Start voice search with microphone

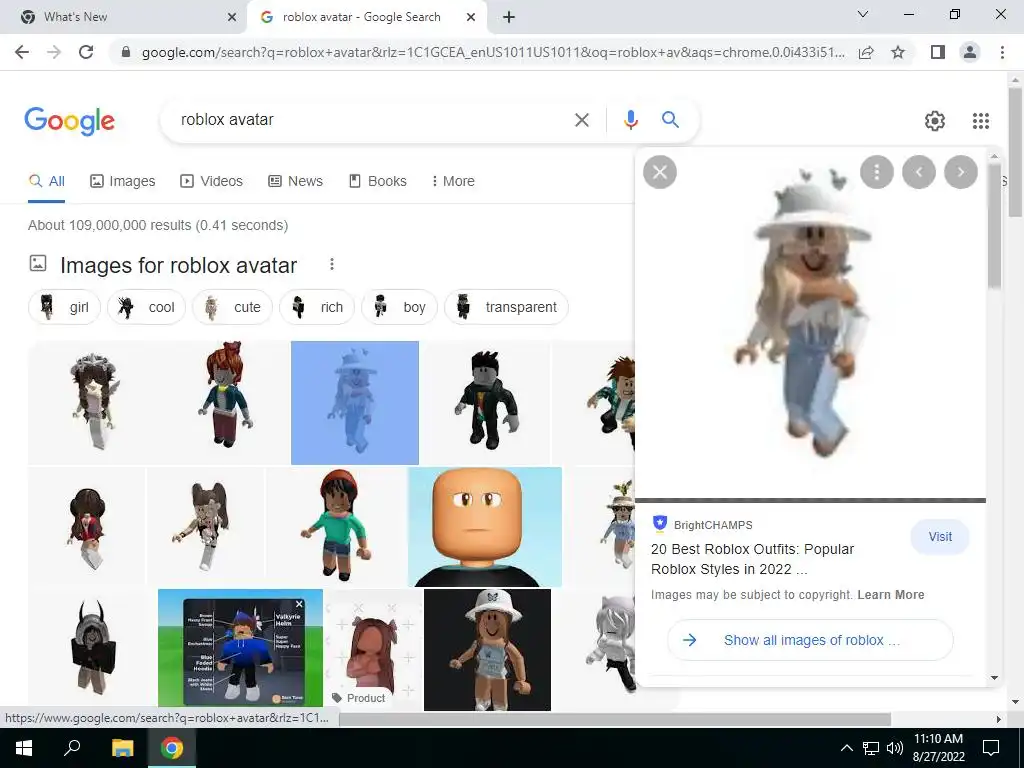pyautogui.click(x=630, y=120)
